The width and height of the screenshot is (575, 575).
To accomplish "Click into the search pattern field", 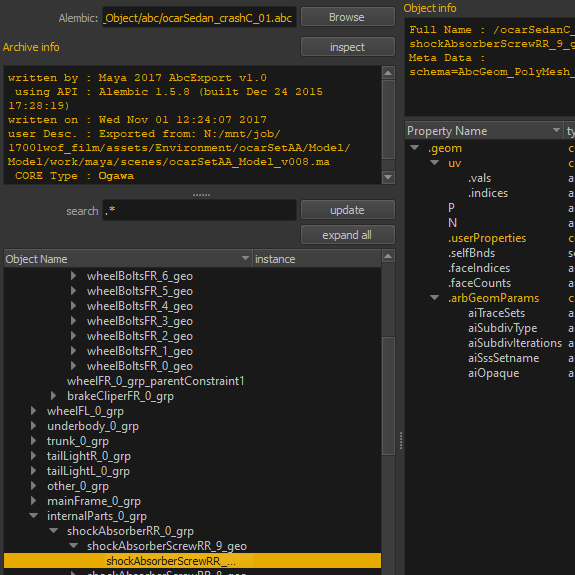I will (x=199, y=210).
